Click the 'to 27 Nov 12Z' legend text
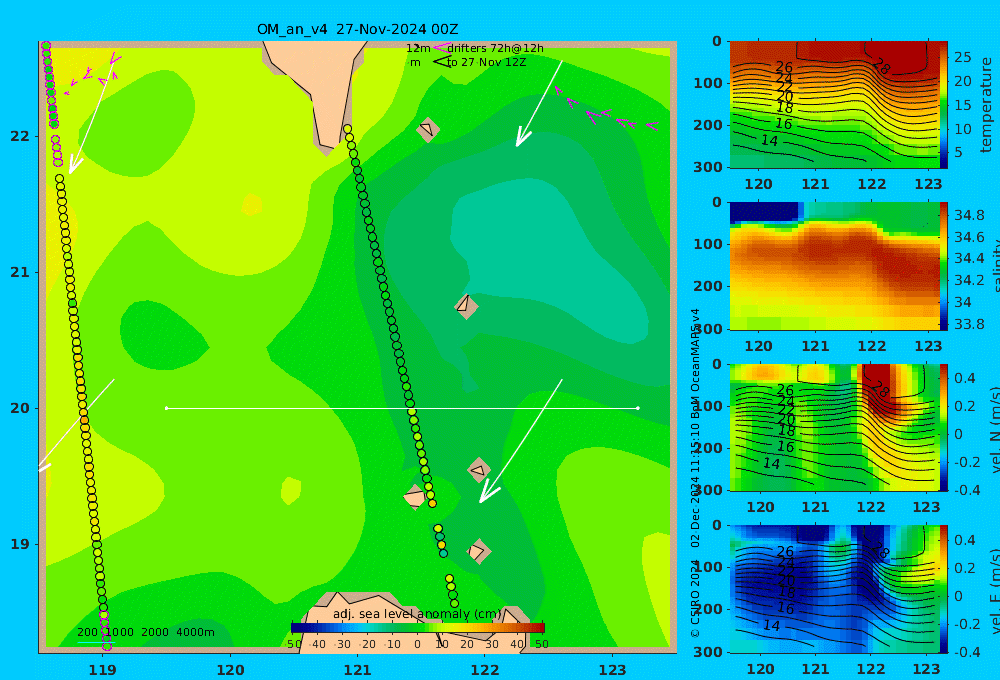1000x680 pixels. (x=486, y=63)
